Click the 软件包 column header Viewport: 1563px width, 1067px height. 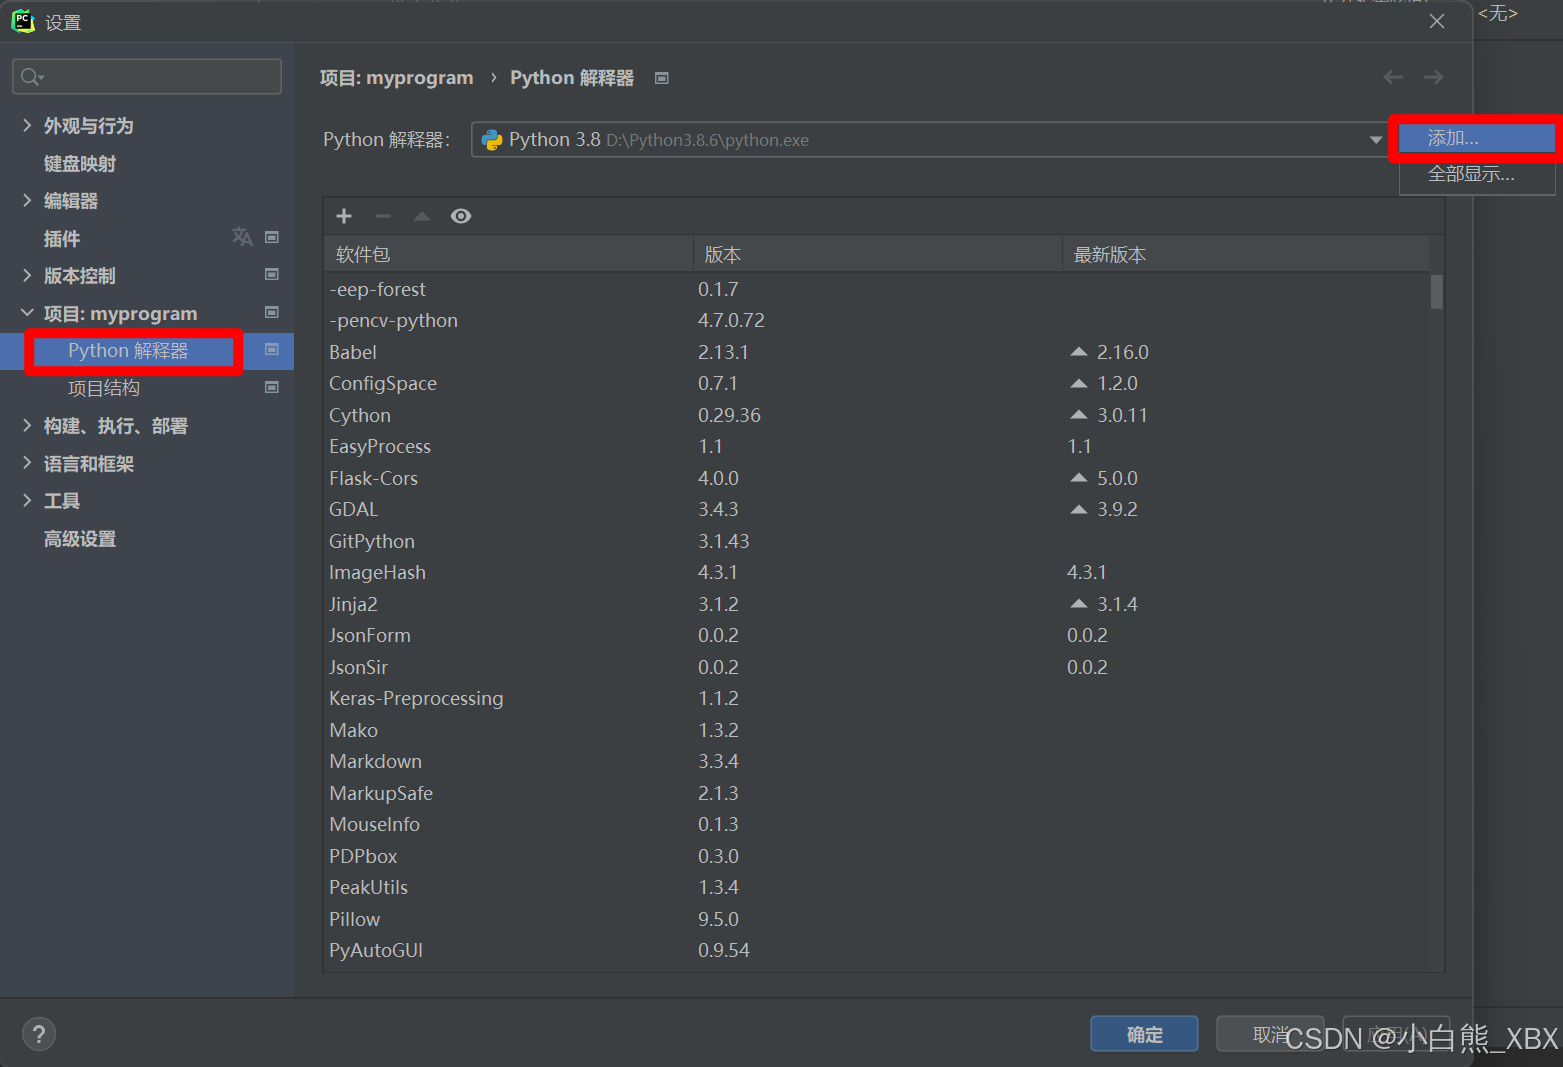pos(508,254)
